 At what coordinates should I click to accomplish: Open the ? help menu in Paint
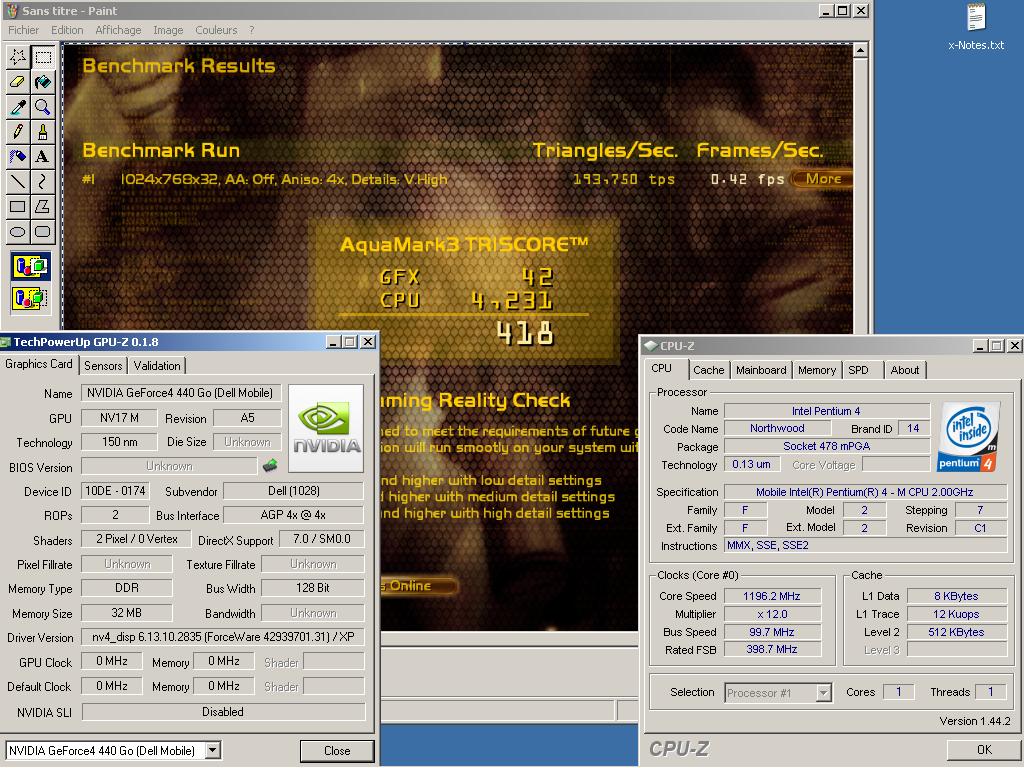coord(251,30)
